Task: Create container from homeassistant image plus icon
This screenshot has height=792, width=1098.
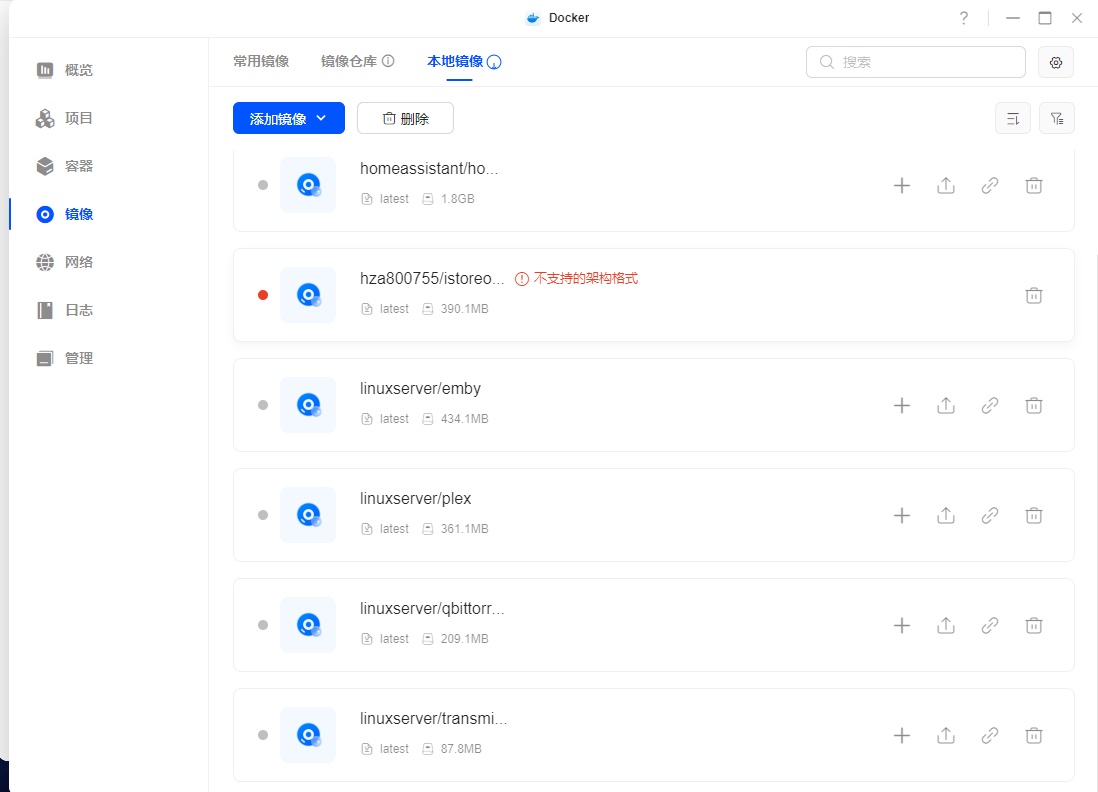Action: pyautogui.click(x=901, y=185)
